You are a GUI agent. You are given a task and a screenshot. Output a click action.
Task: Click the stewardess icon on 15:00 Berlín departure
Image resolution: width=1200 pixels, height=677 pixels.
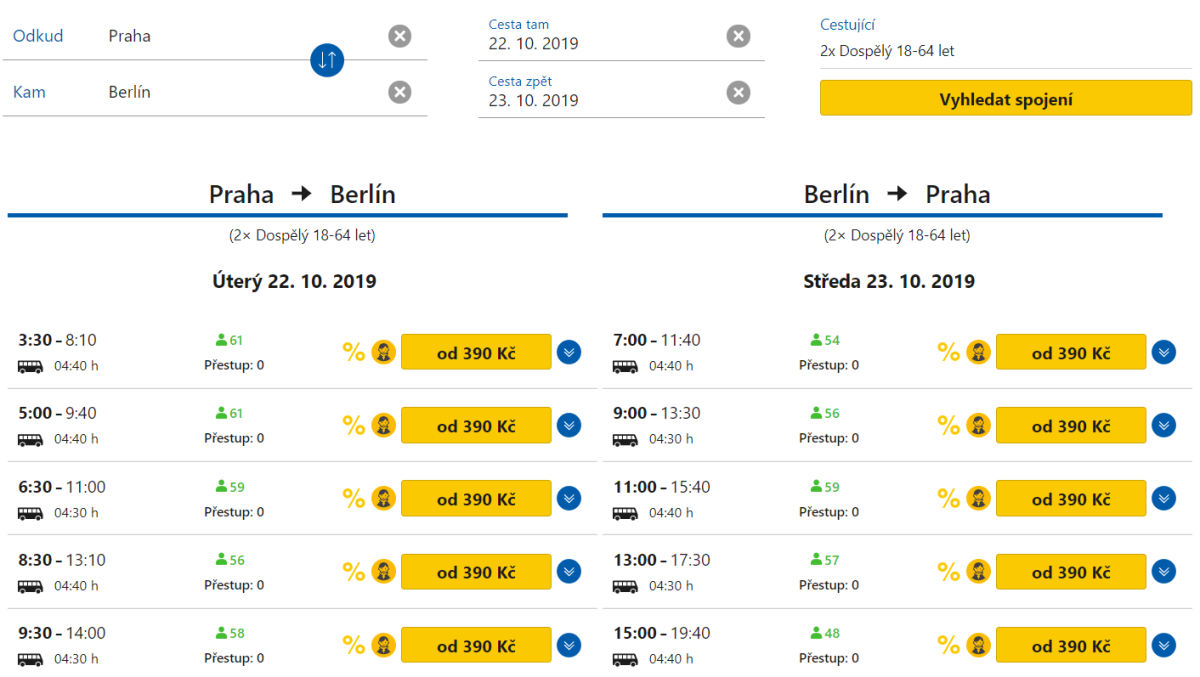tap(979, 645)
